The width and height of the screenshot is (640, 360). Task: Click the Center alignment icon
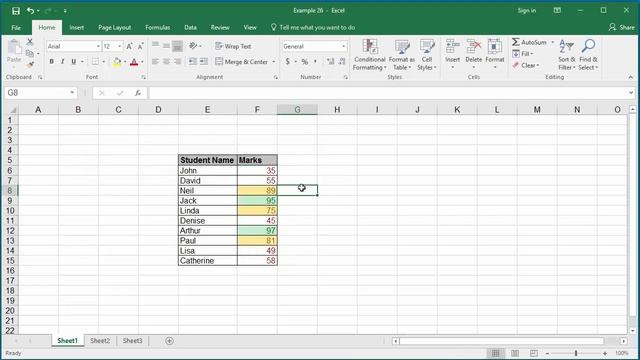(x=167, y=62)
